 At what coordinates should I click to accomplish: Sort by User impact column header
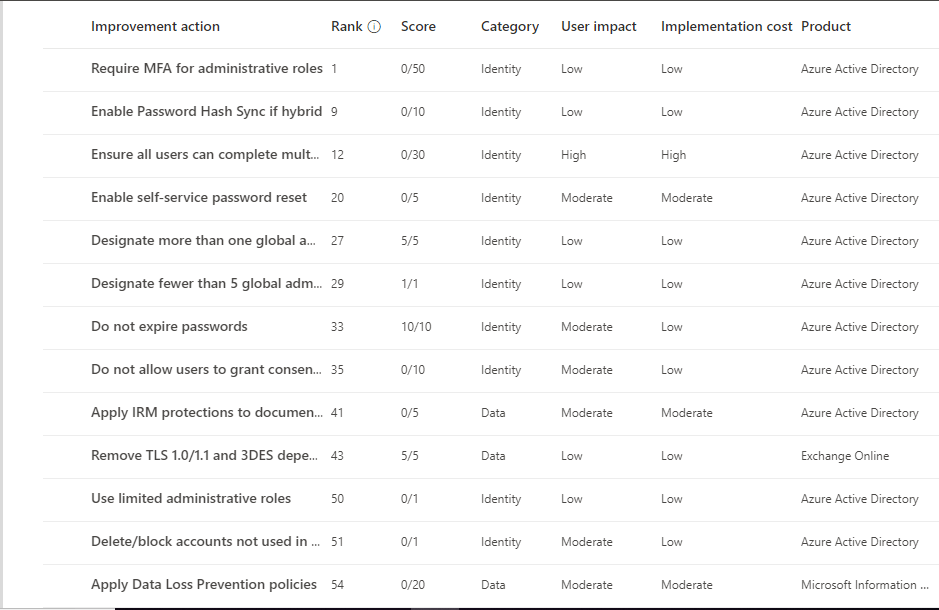598,26
